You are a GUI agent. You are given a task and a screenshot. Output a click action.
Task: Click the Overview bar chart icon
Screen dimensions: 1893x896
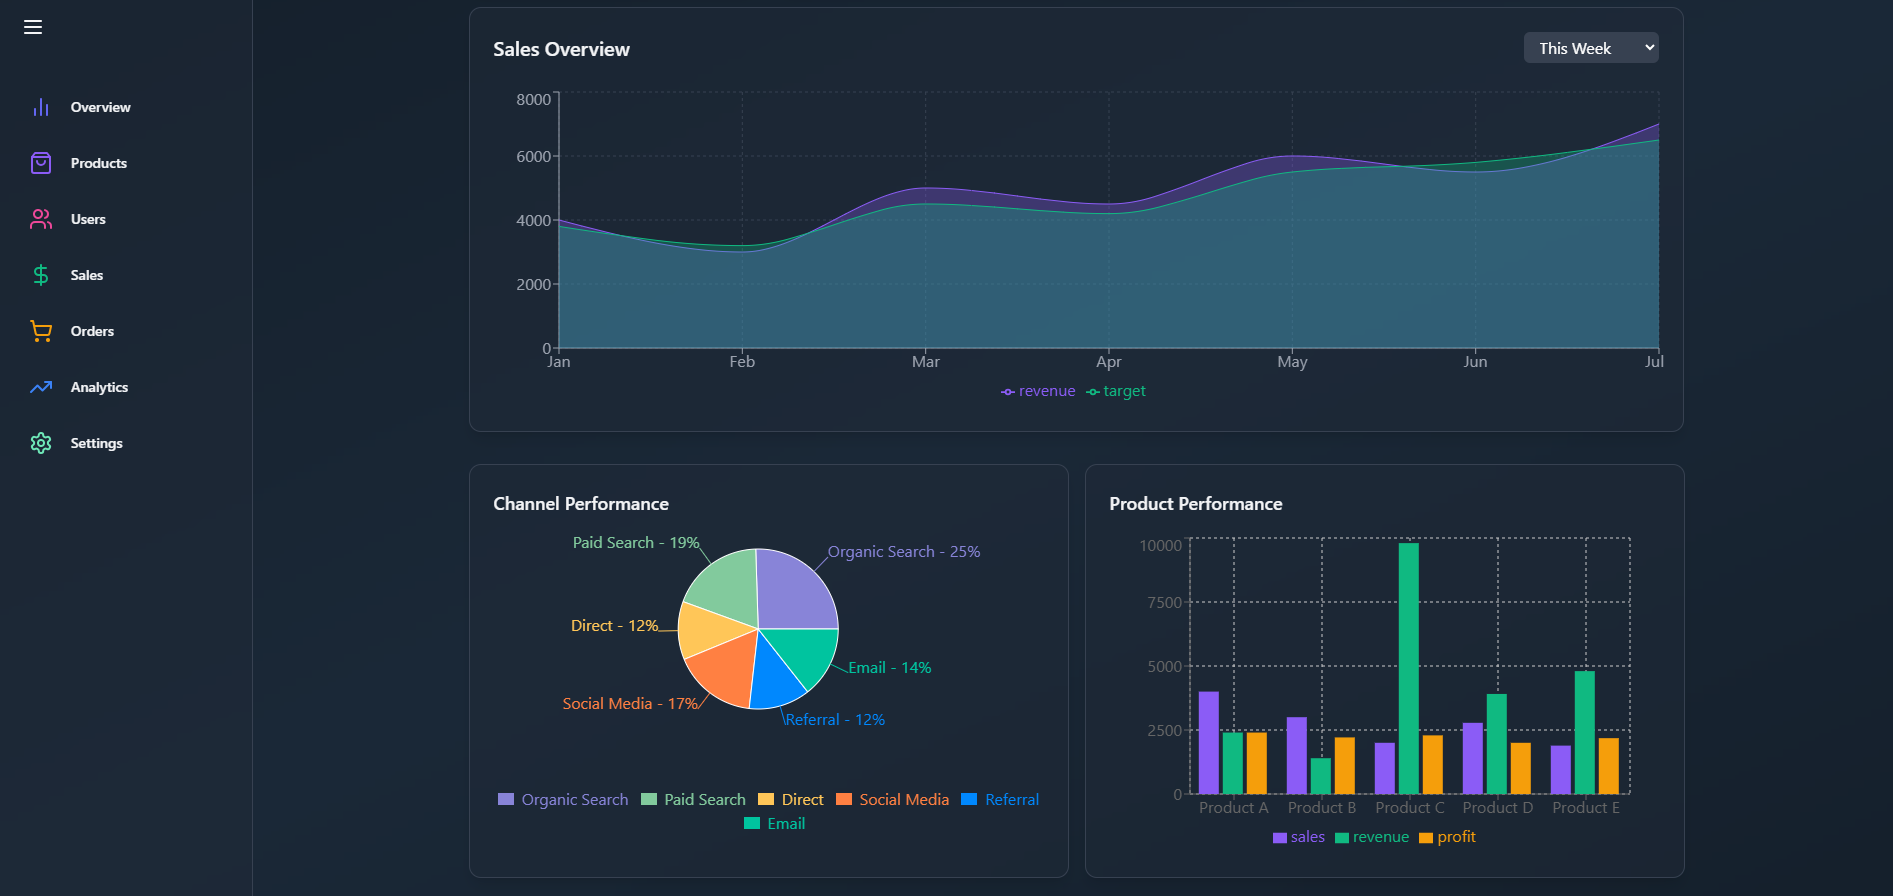point(41,107)
